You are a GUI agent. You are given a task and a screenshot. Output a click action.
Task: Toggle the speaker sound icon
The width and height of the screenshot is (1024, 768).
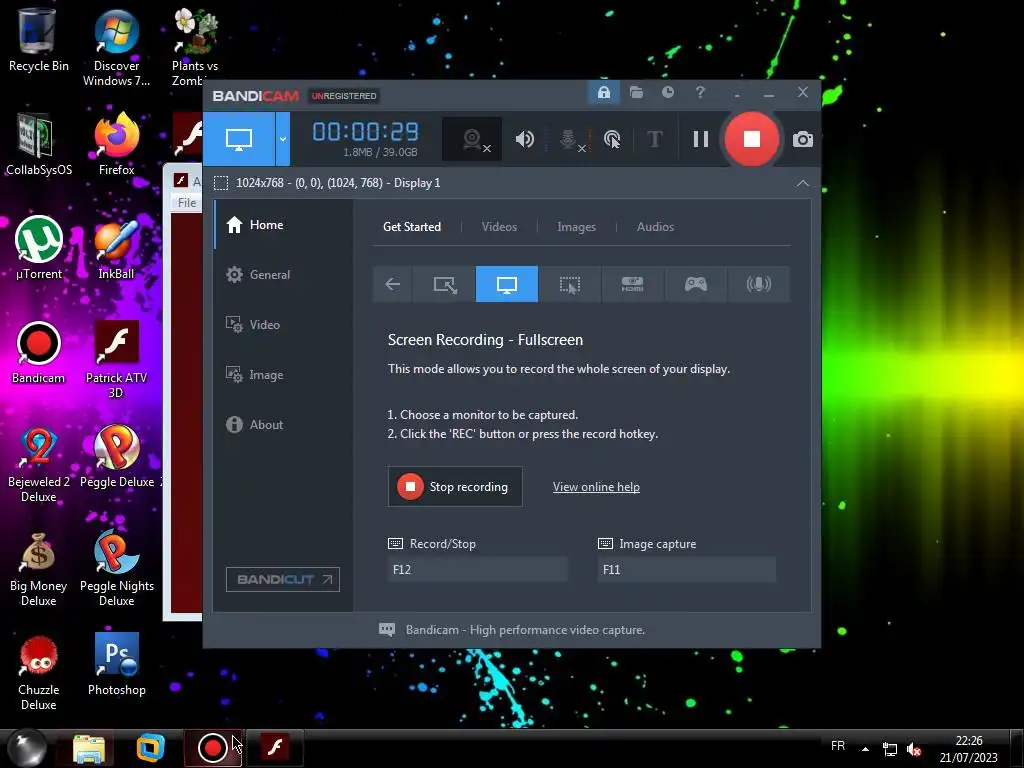(524, 139)
